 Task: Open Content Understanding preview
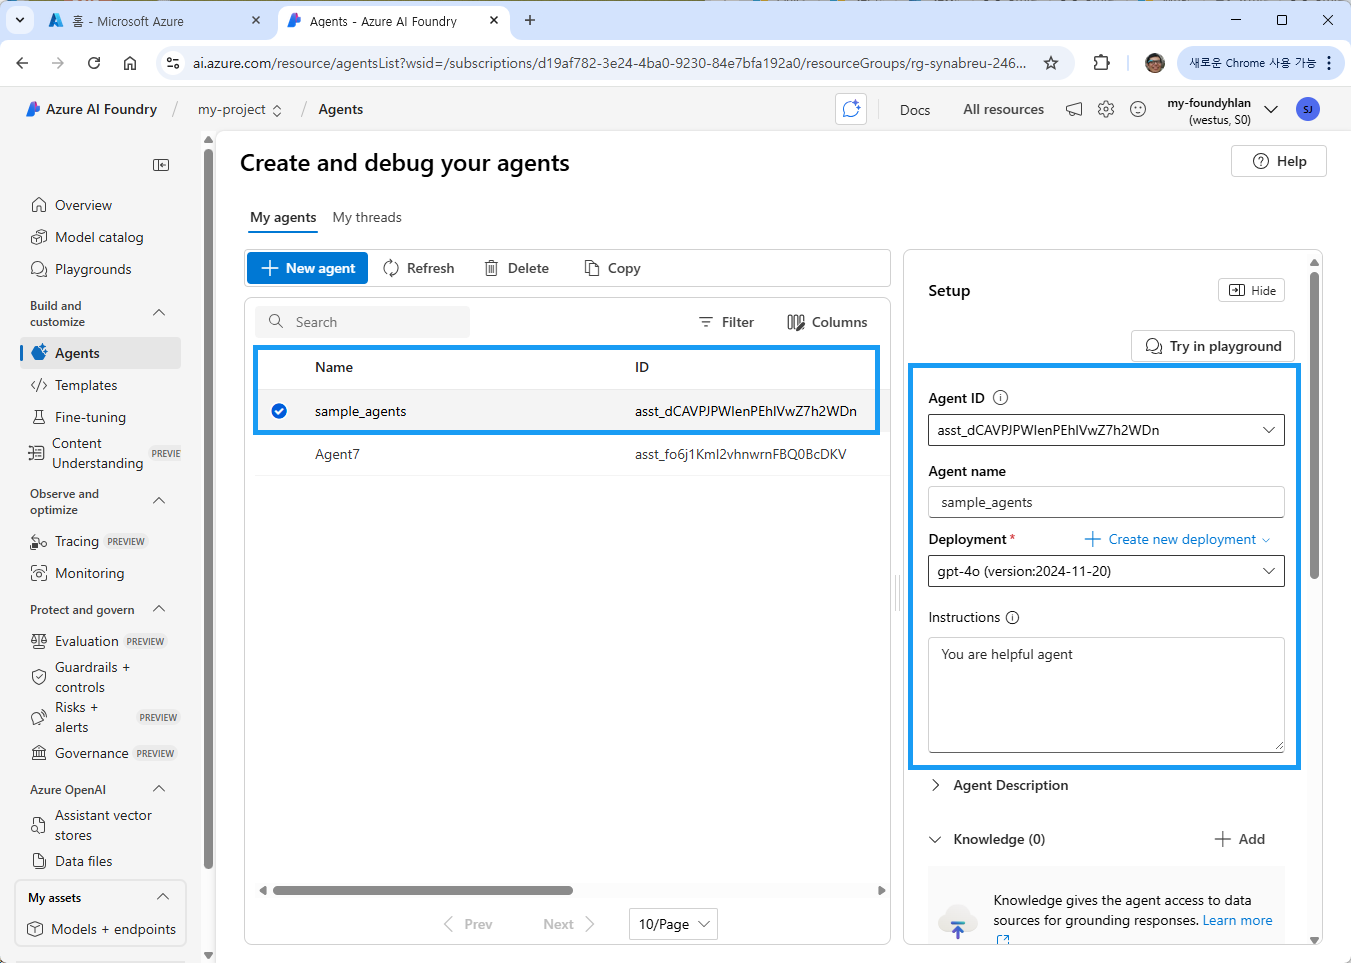(100, 453)
